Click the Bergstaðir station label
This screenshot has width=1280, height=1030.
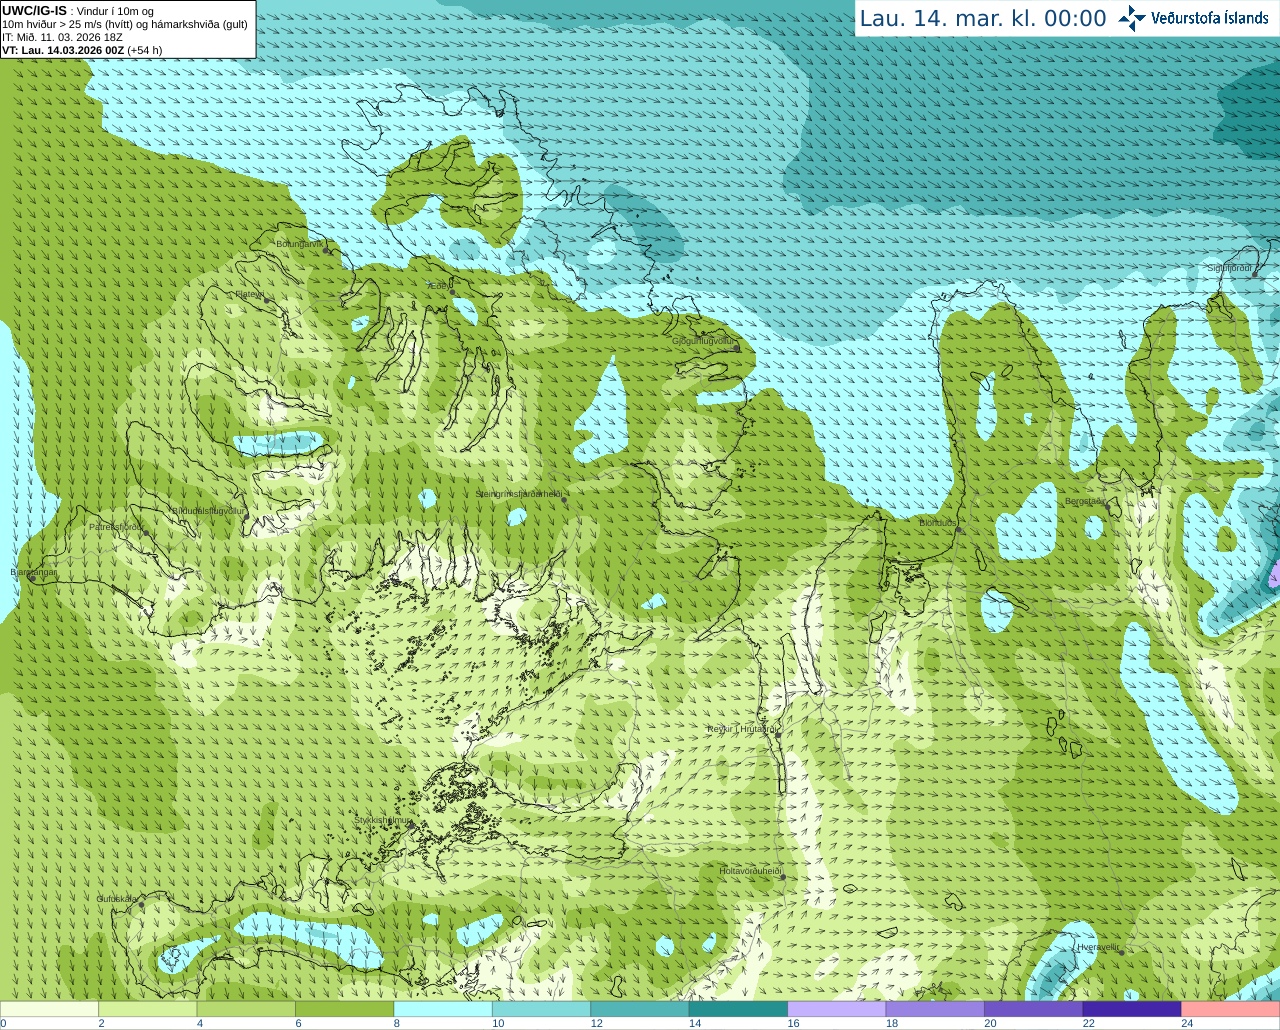[1085, 501]
